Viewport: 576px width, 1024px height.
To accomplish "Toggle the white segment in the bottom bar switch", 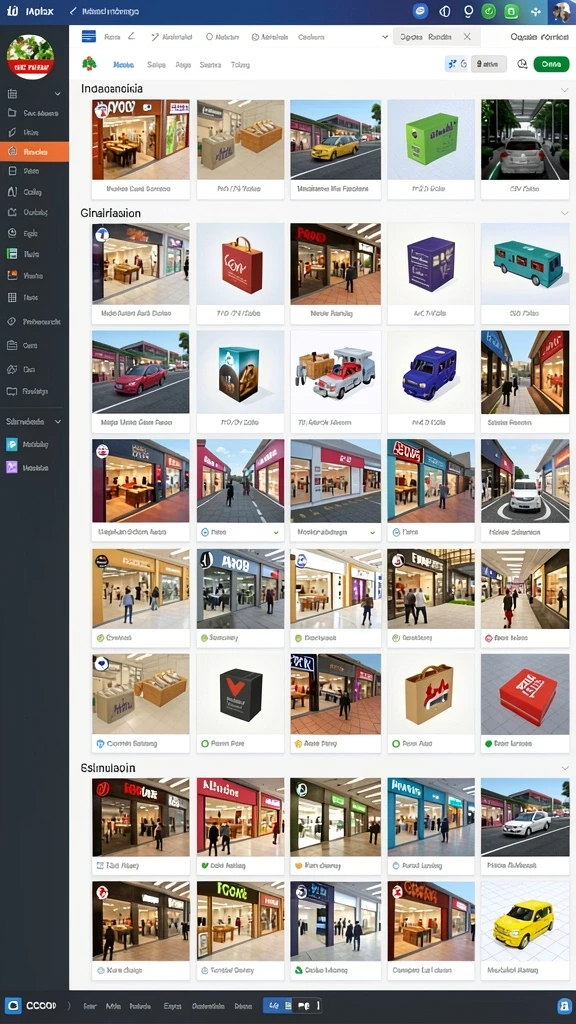I will [x=307, y=1005].
